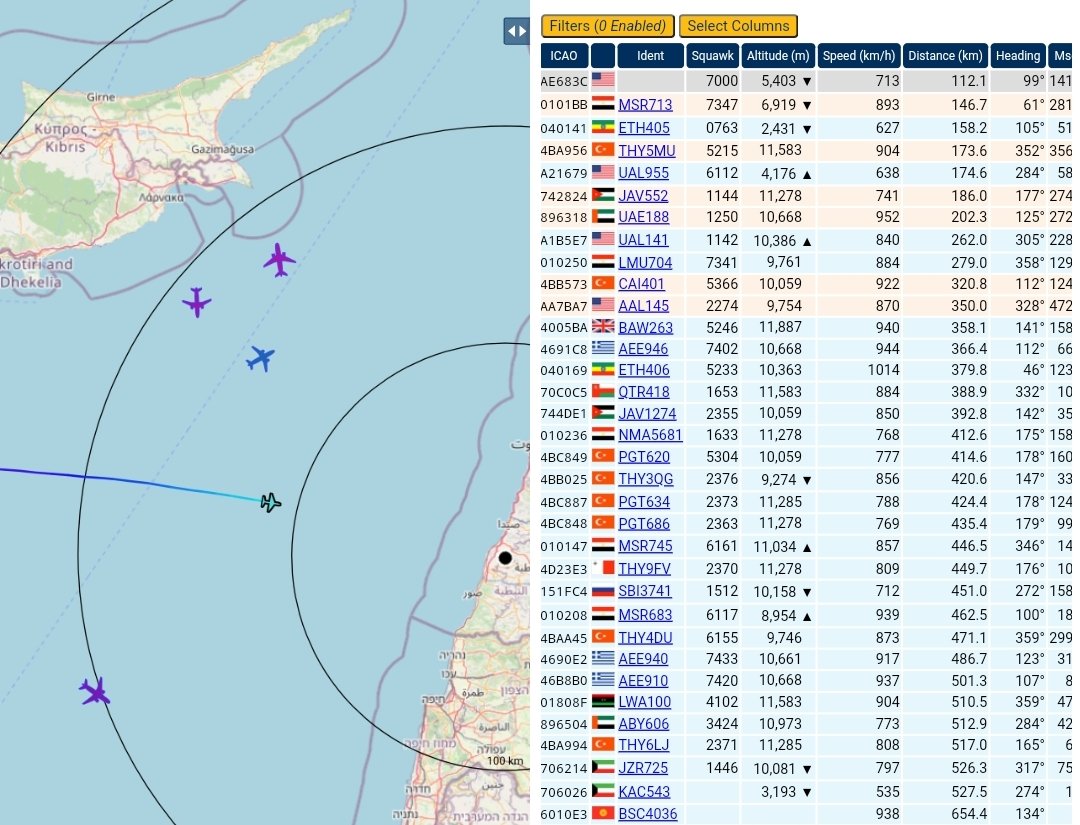Open the KAC543 flight link

click(x=644, y=792)
